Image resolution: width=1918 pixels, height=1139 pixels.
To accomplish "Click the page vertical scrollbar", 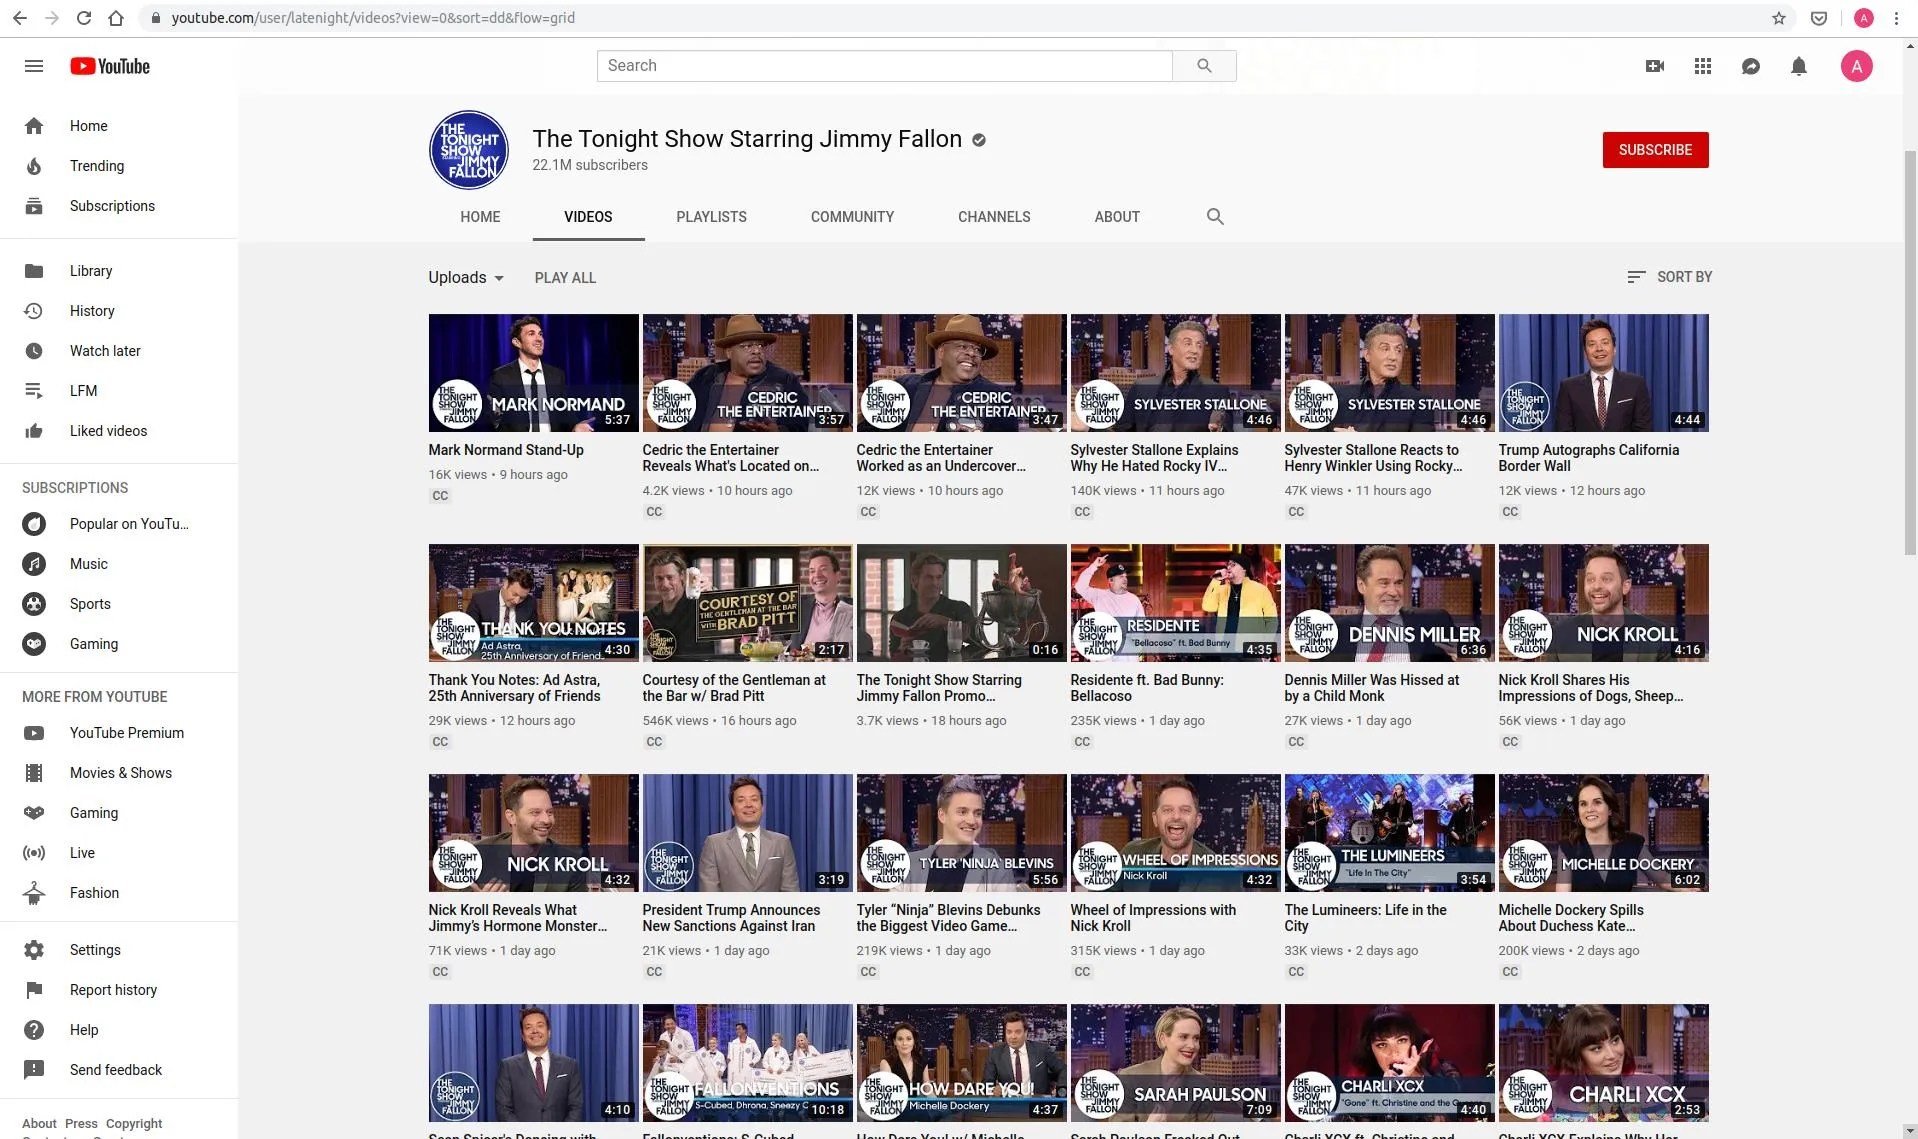I will tap(1910, 352).
